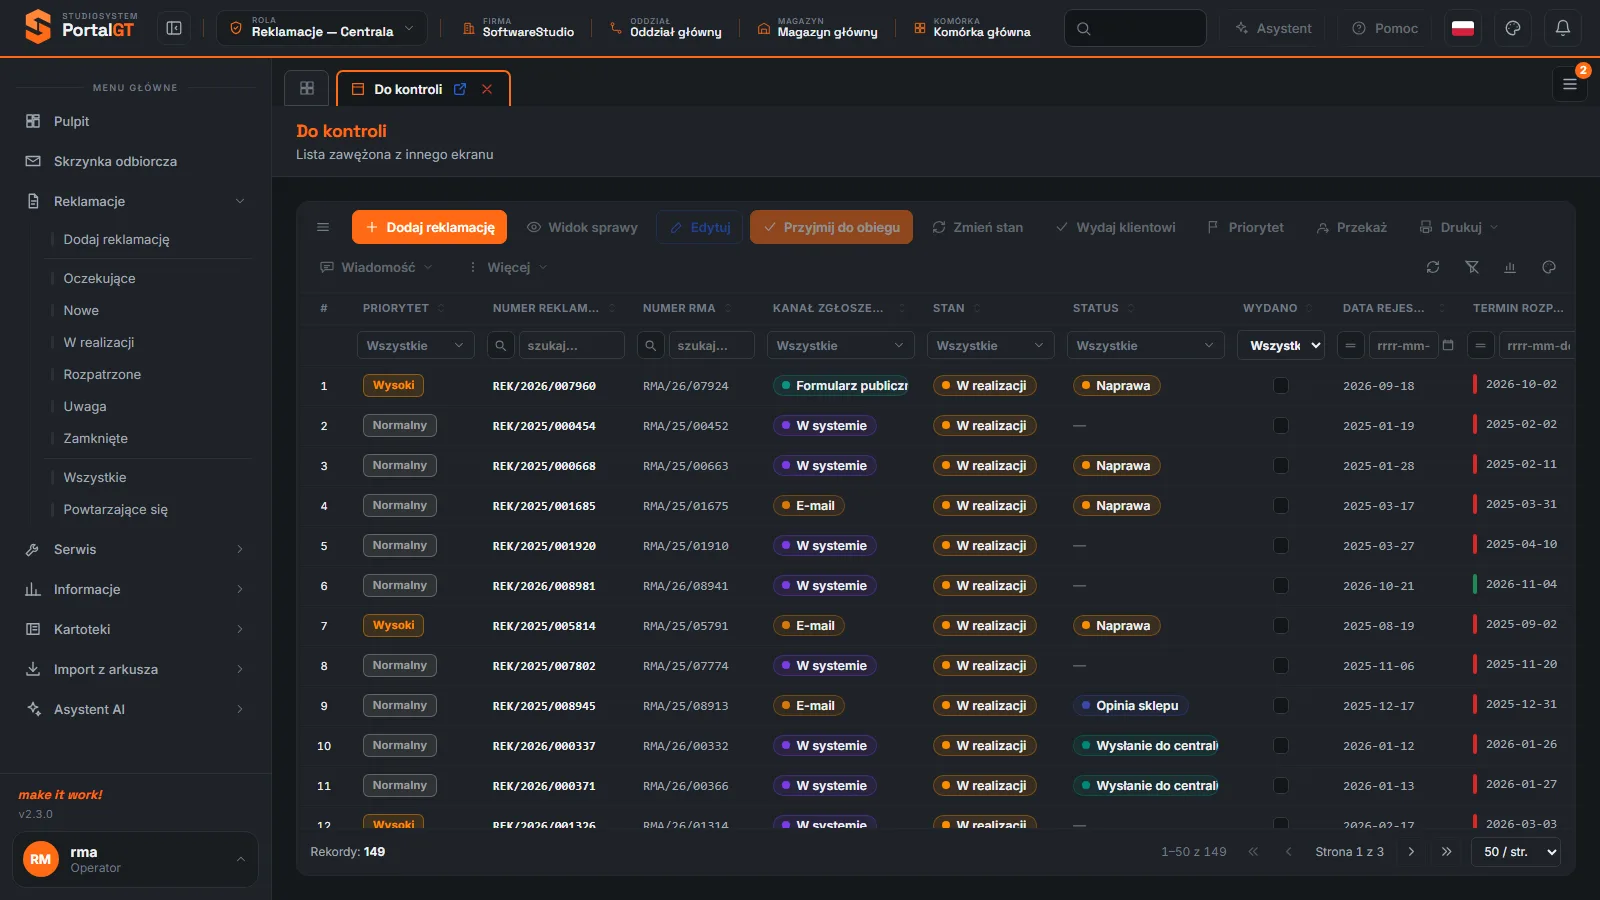Click the orange Dodaj reklamację toolbar button
This screenshot has height=900, width=1600.
click(429, 227)
